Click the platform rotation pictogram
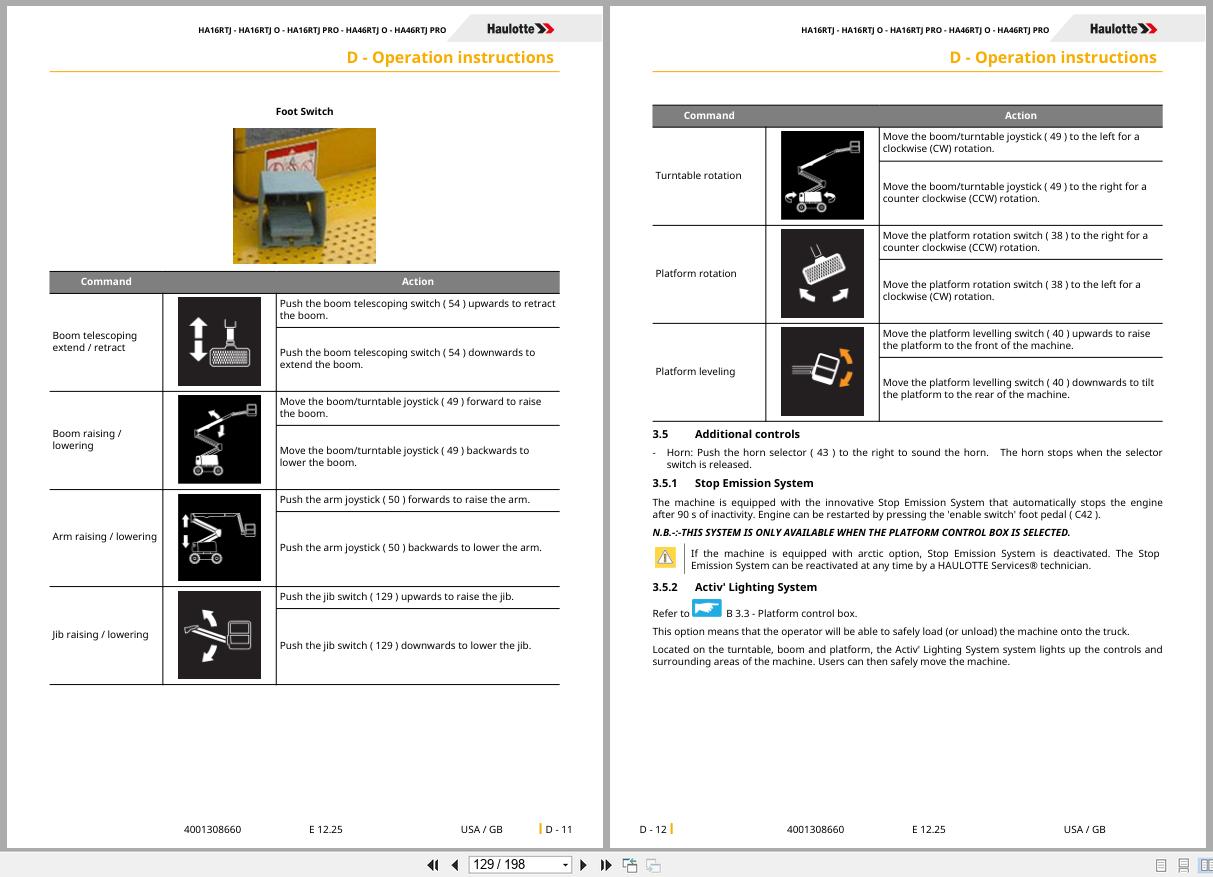1213x877 pixels. point(822,274)
